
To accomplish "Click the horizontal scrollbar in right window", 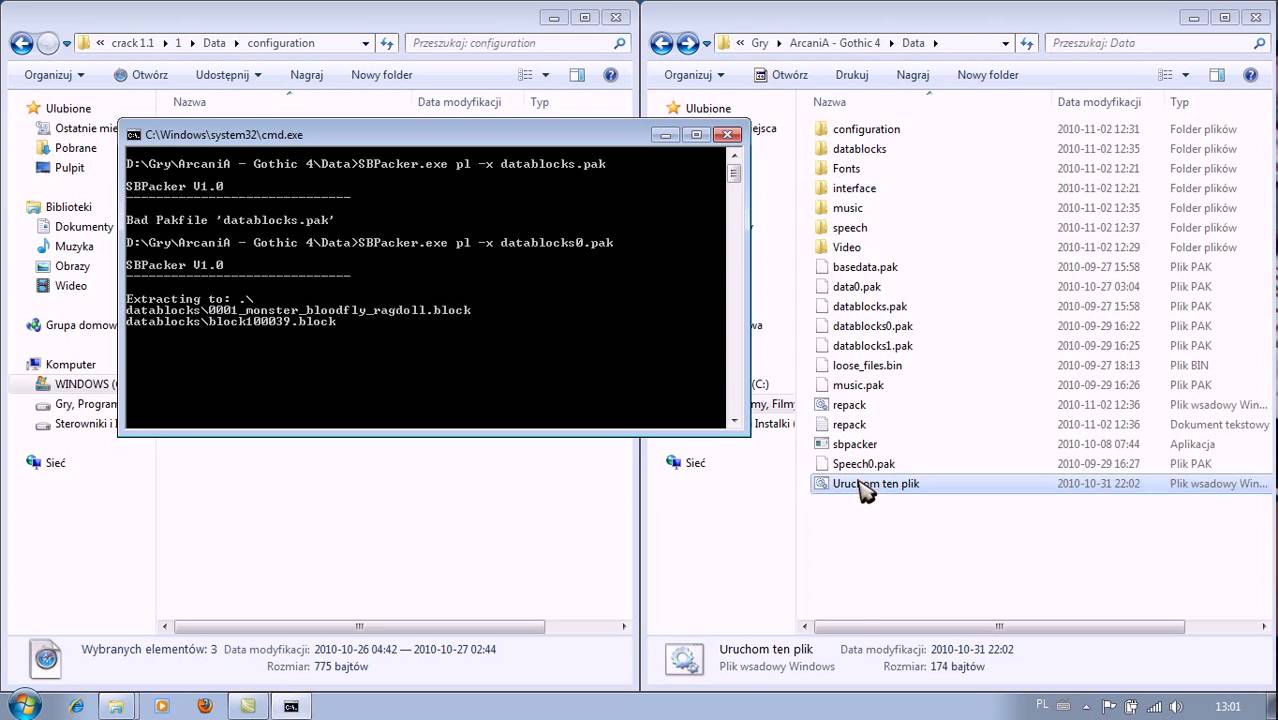I will [998, 627].
